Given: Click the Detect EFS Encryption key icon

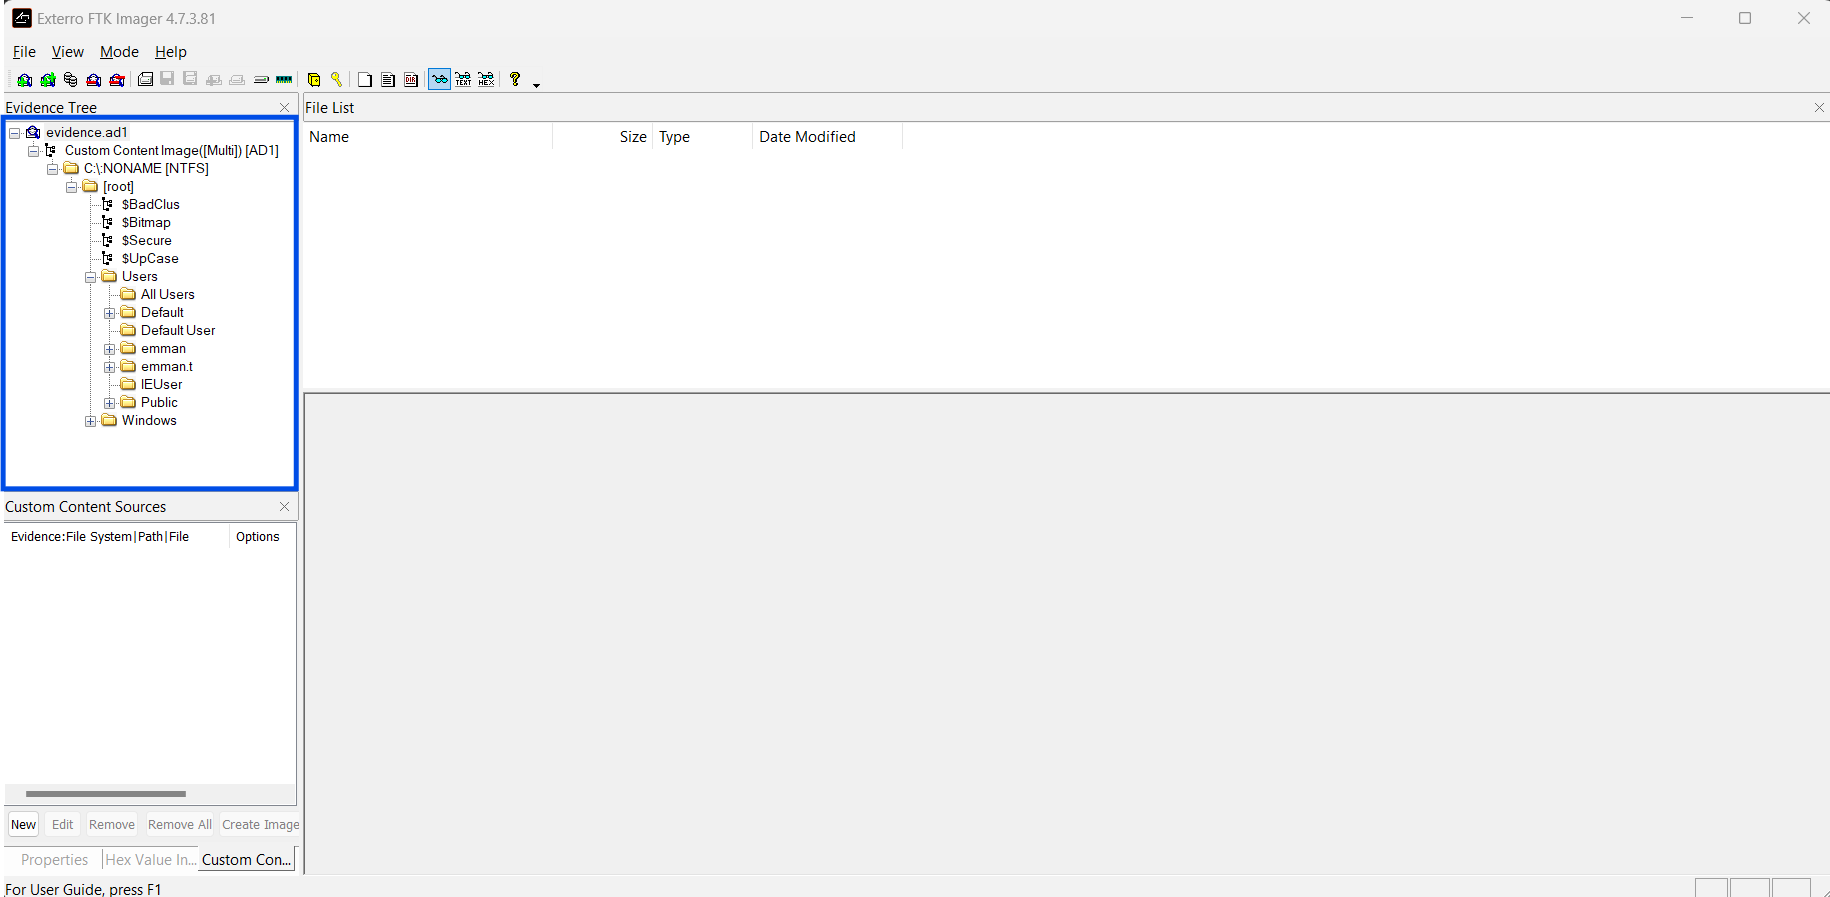Looking at the screenshot, I should click(x=337, y=80).
